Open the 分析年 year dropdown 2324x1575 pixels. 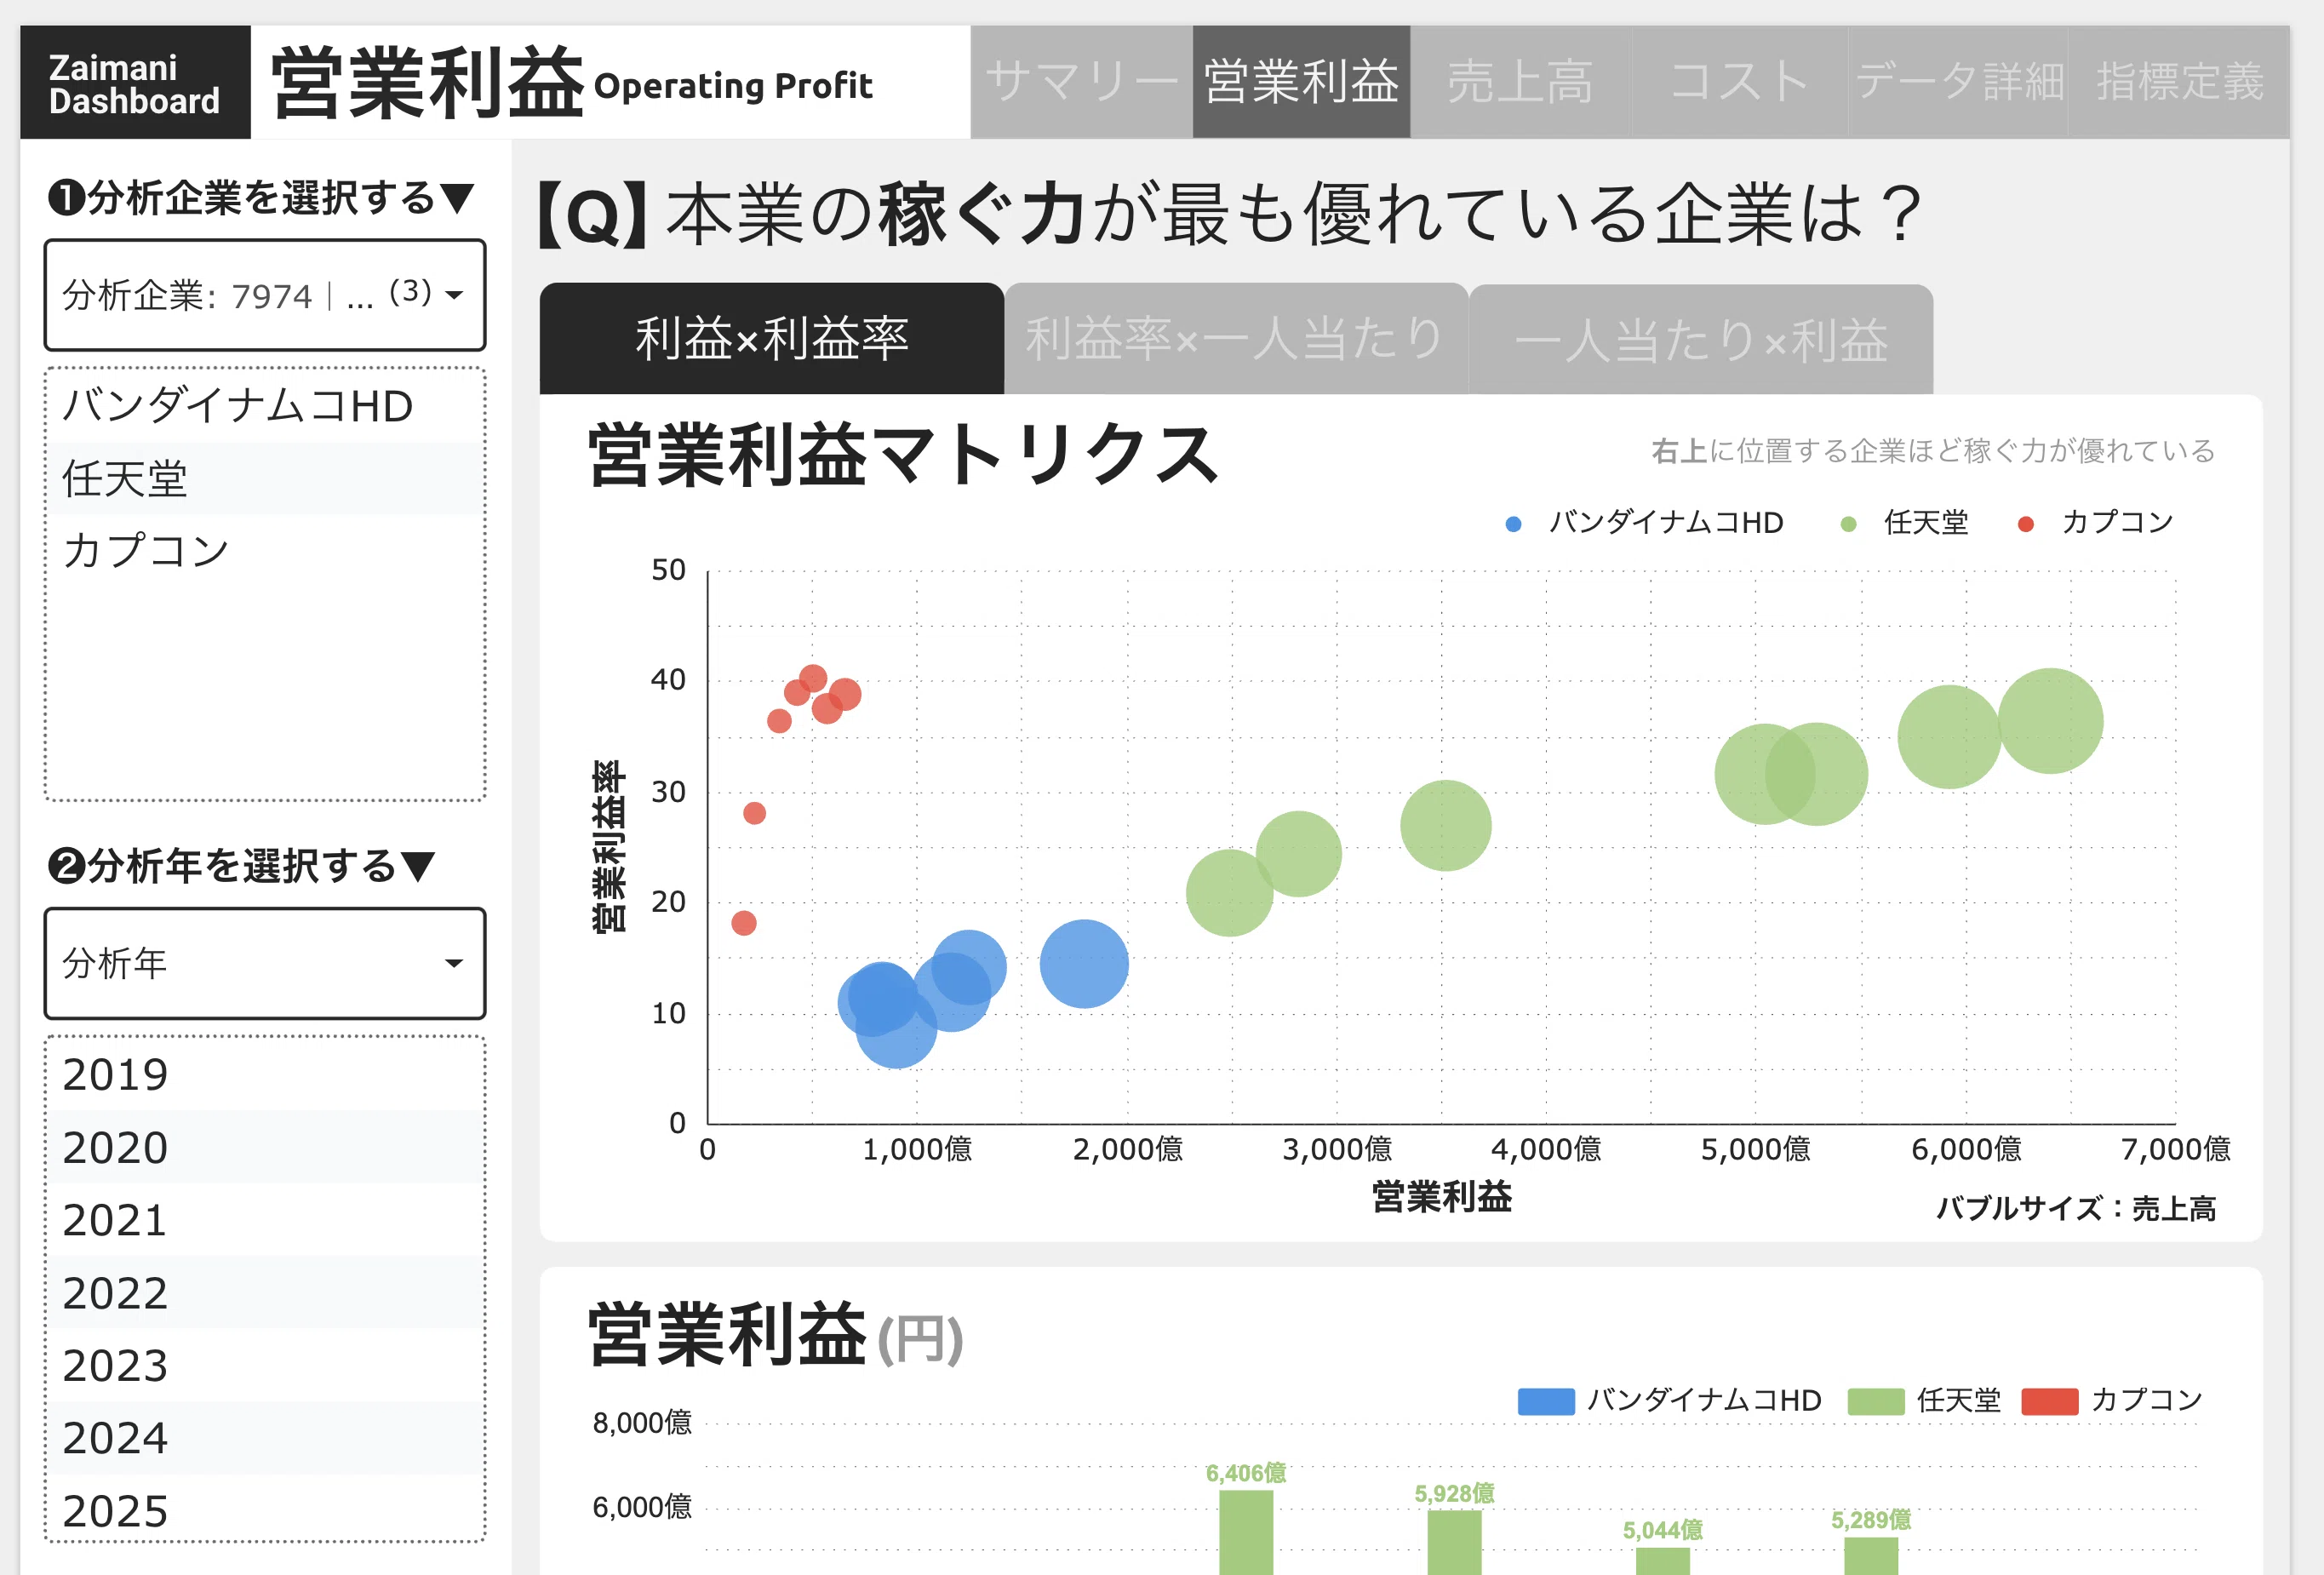[x=265, y=963]
